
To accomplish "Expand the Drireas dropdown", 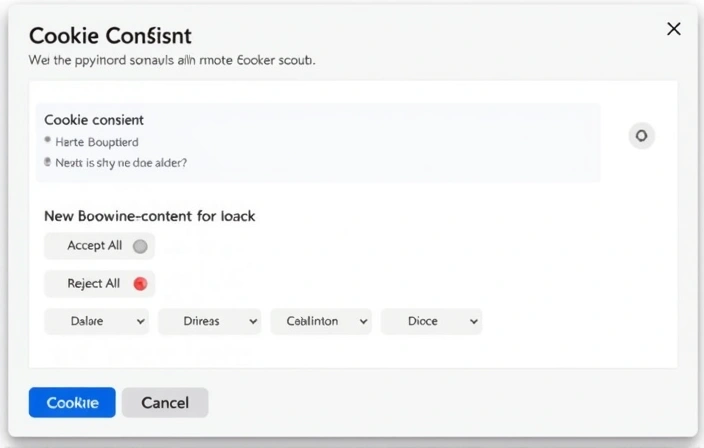I will [x=209, y=322].
